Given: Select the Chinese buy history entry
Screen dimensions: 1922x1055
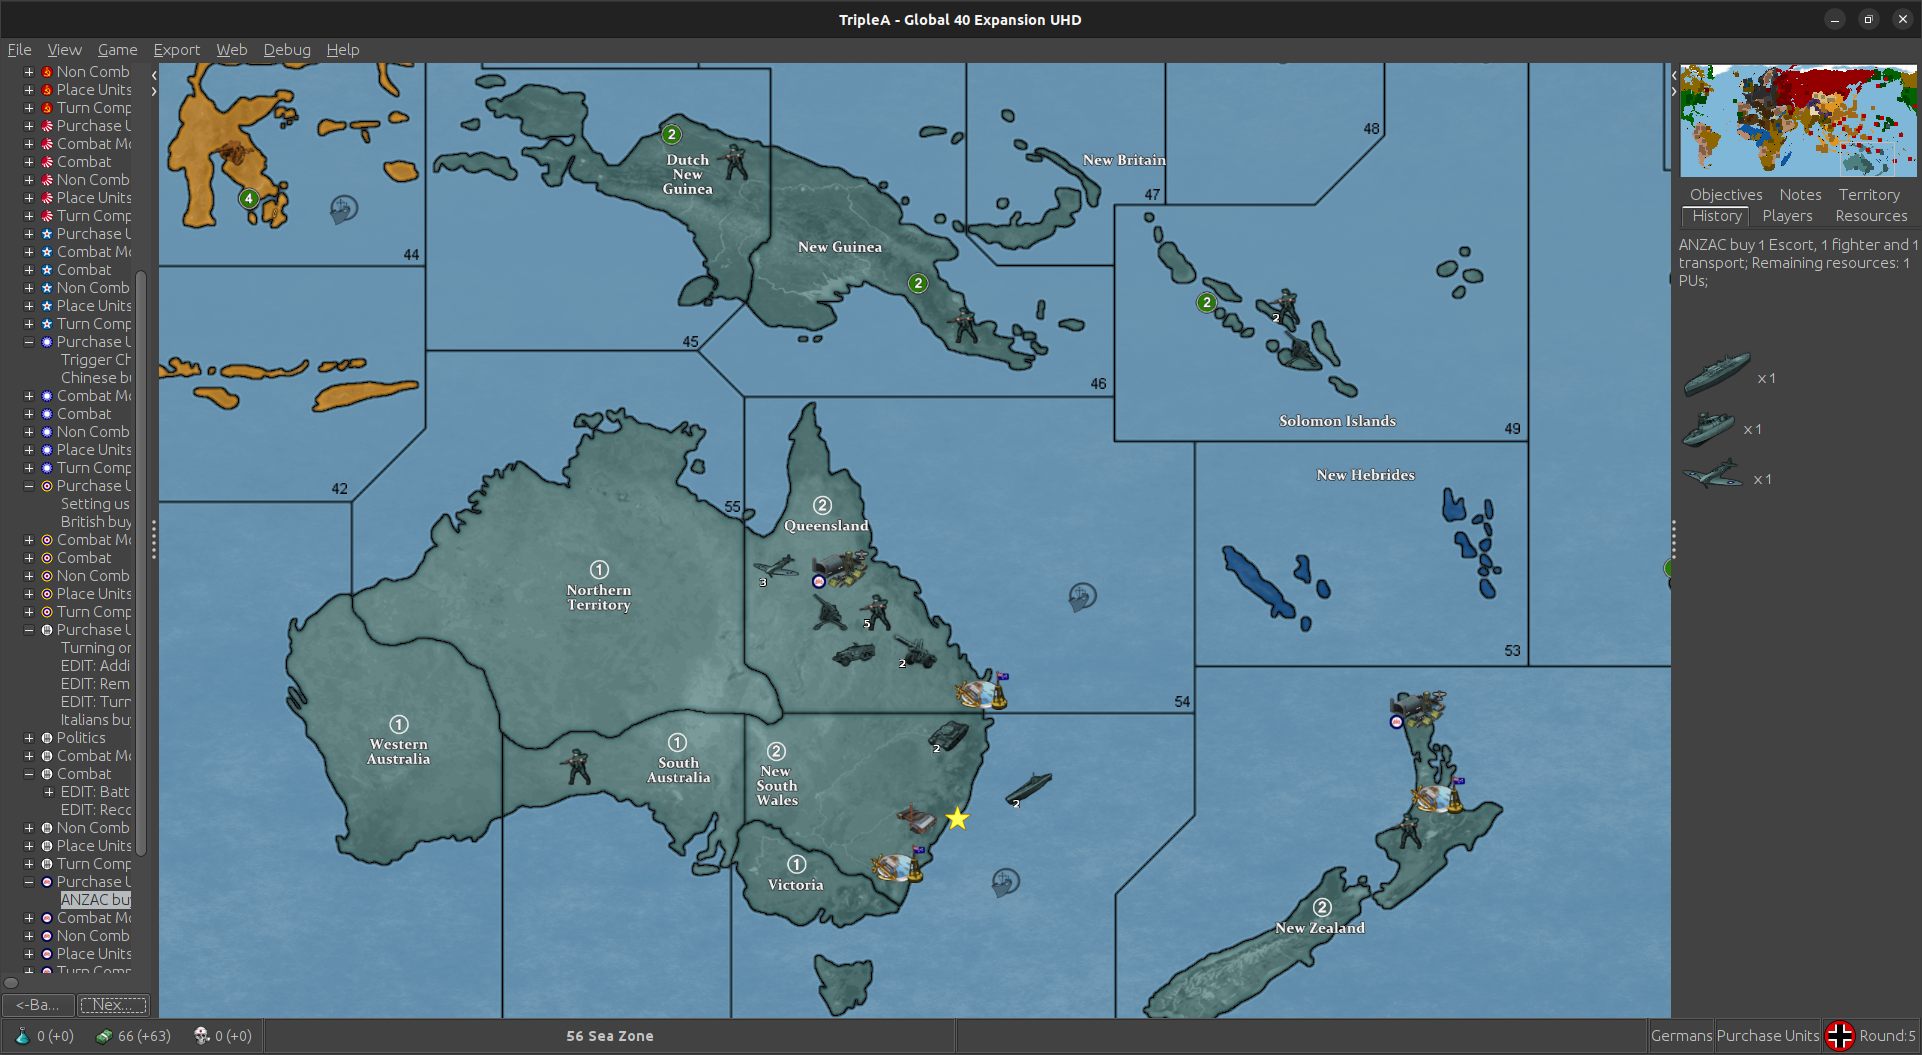Looking at the screenshot, I should pos(95,377).
